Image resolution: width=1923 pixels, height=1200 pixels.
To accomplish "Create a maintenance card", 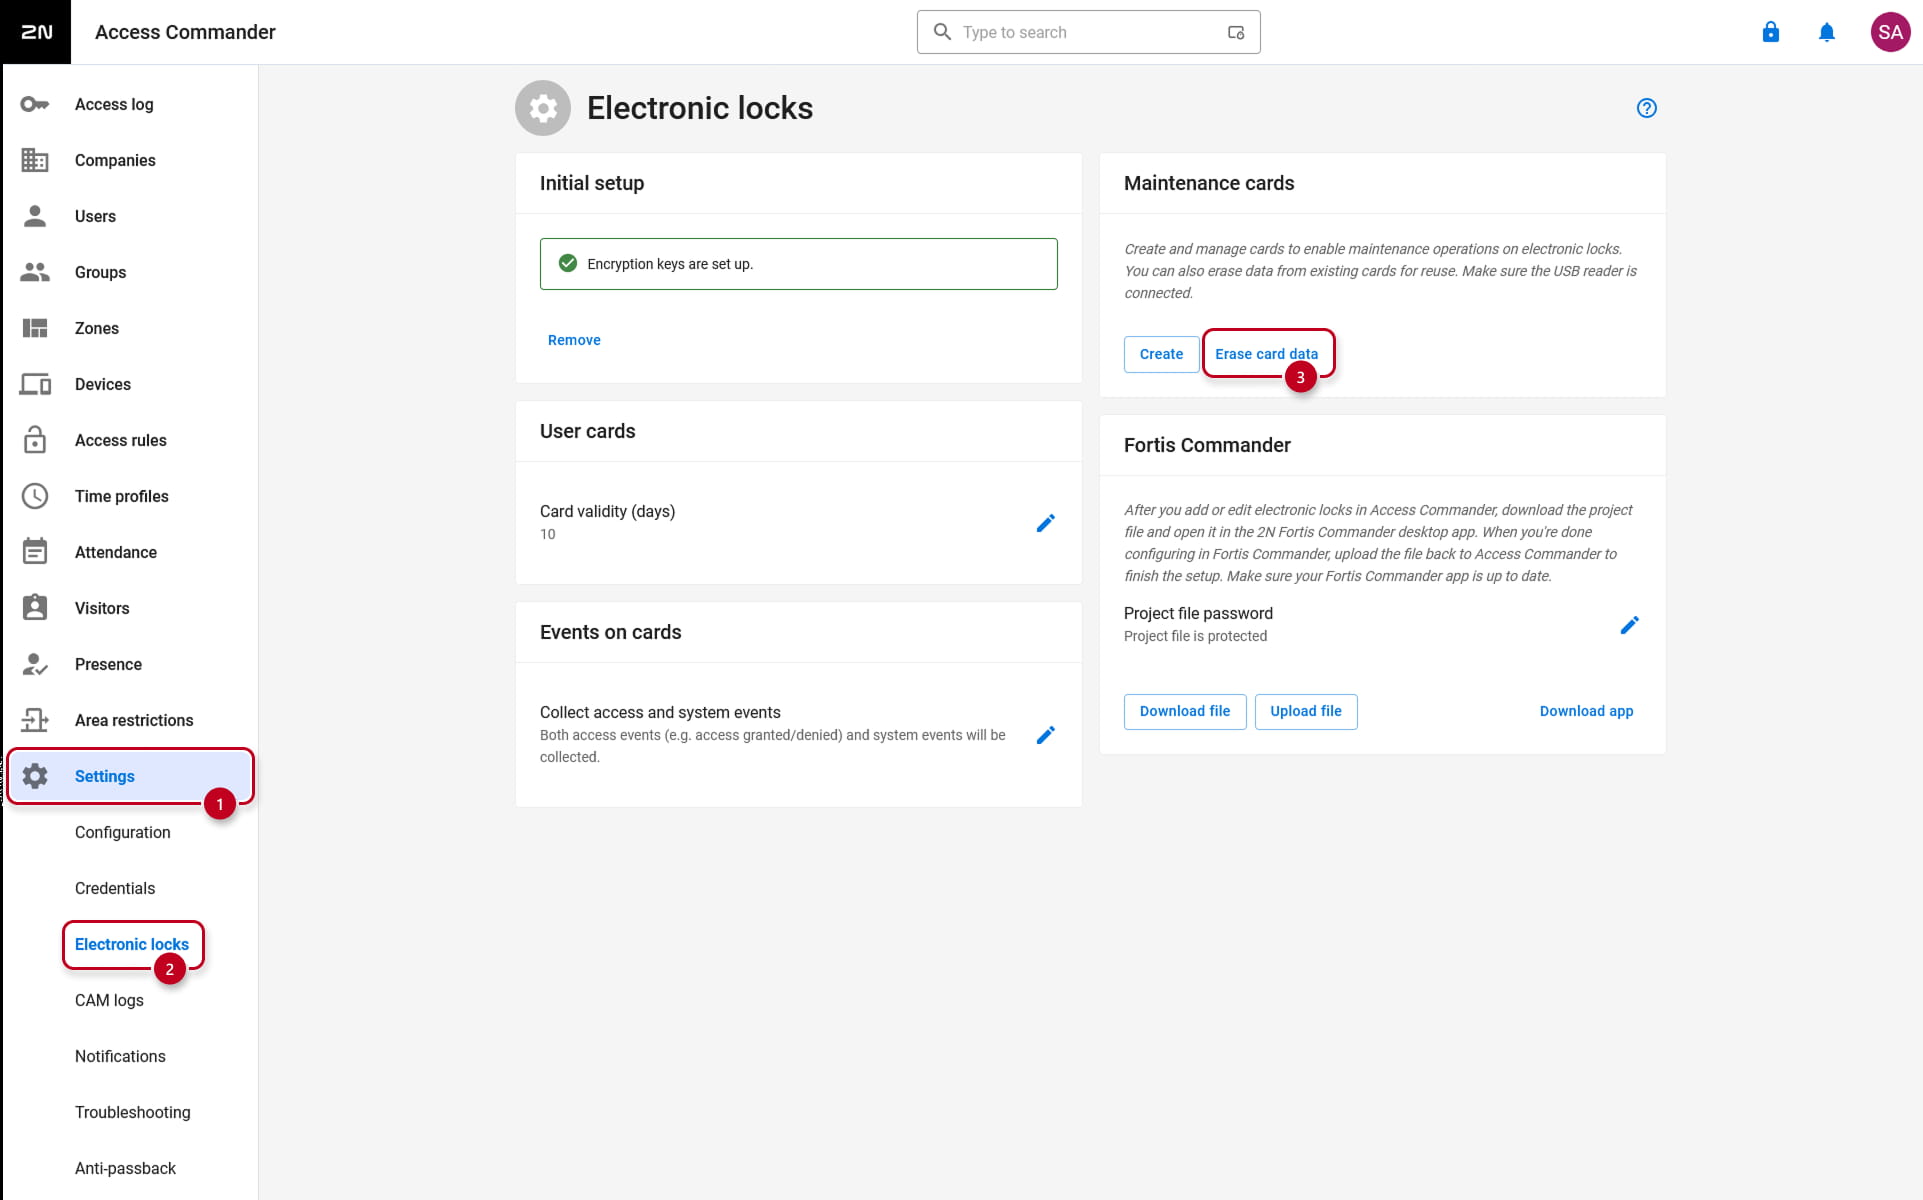I will pos(1161,354).
